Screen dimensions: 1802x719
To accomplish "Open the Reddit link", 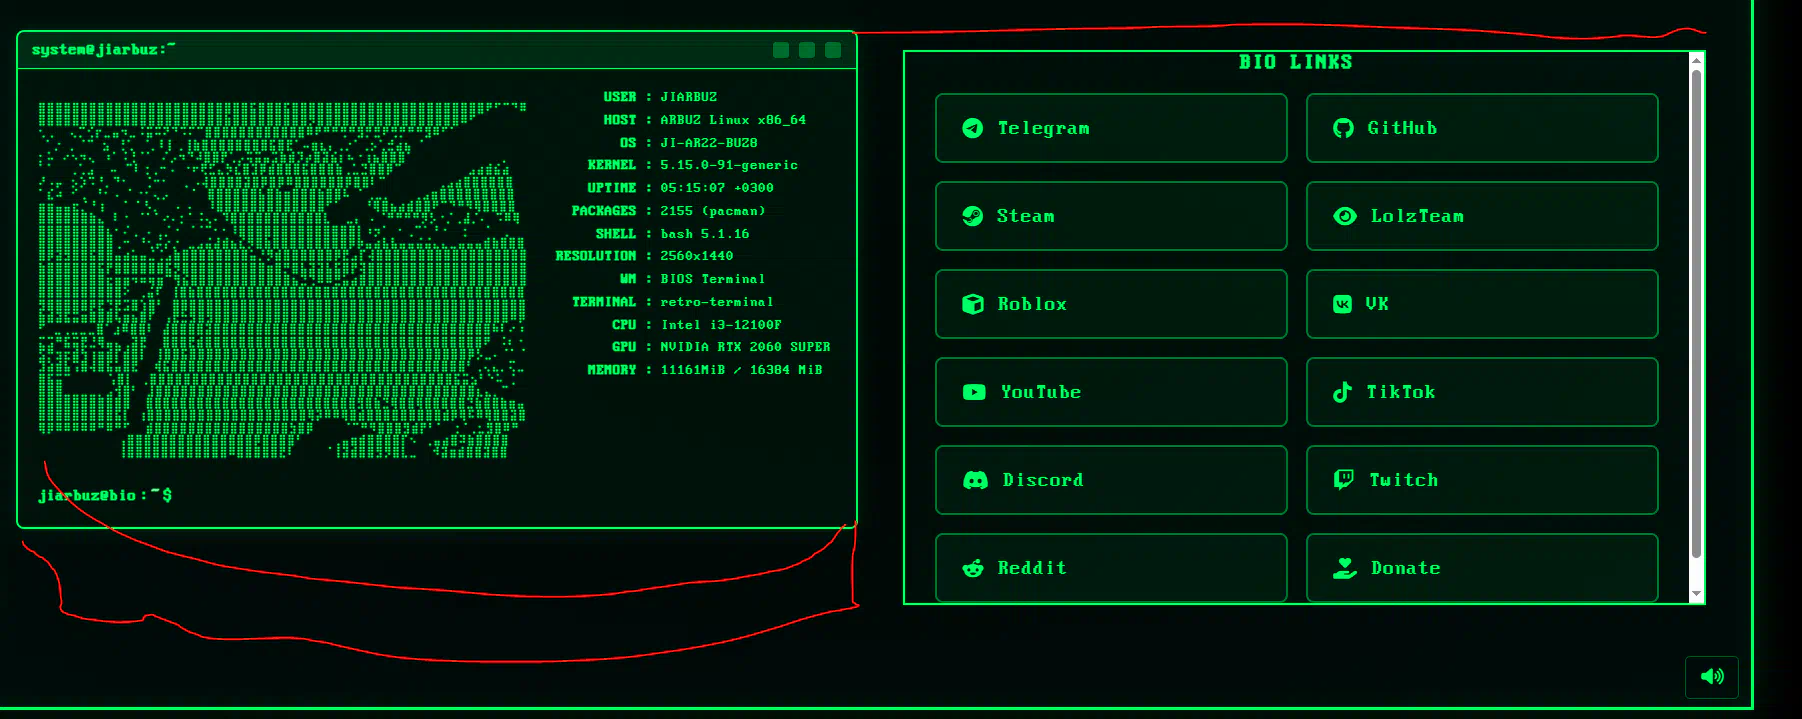I will click(1111, 568).
